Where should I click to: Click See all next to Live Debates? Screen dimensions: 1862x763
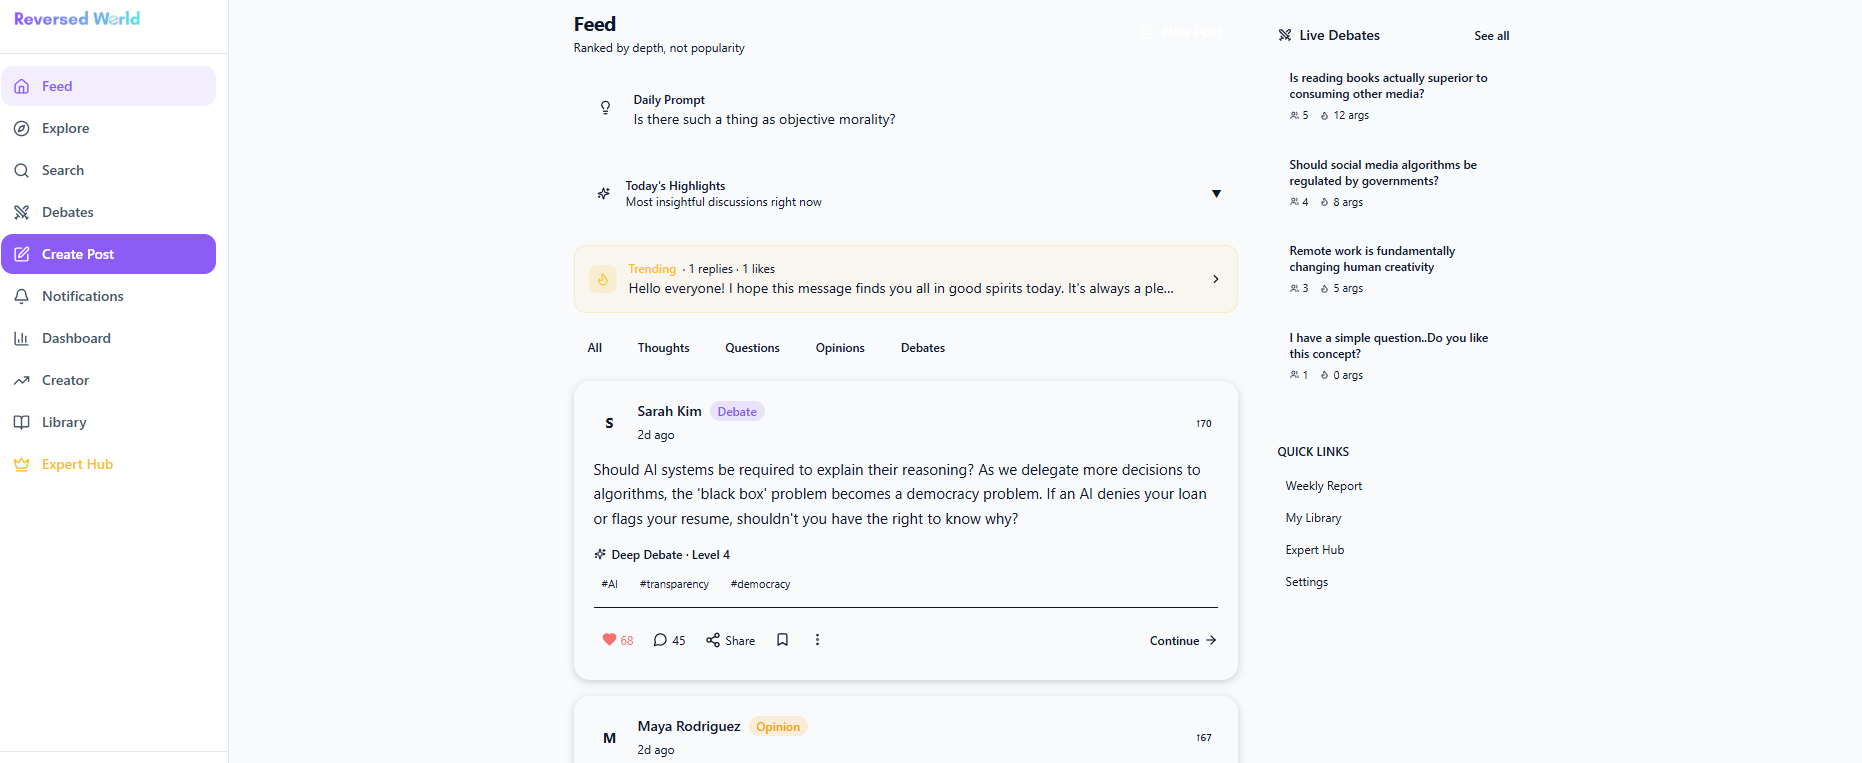click(1491, 35)
